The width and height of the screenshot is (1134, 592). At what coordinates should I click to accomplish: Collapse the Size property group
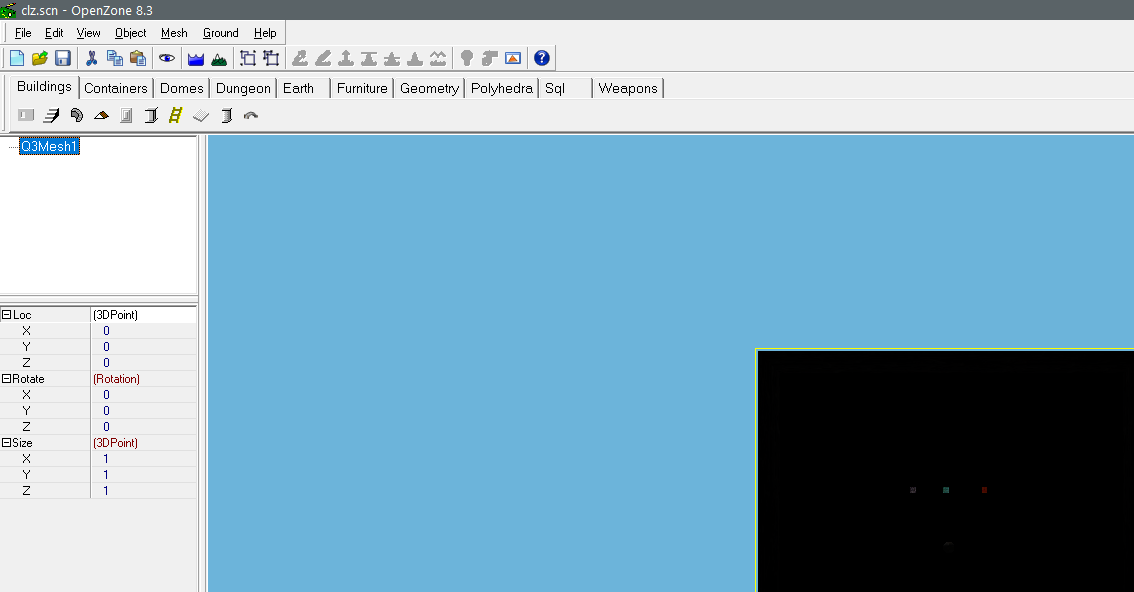(6, 443)
